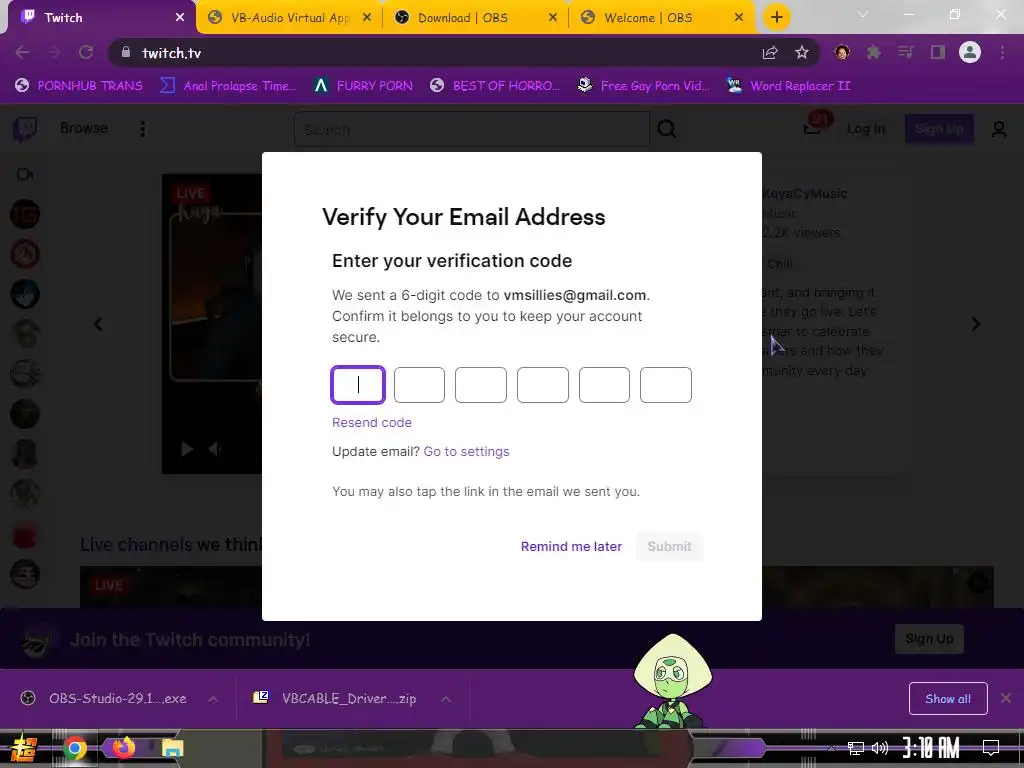
Task: Open the Twitch user profile icon
Action: (x=999, y=129)
